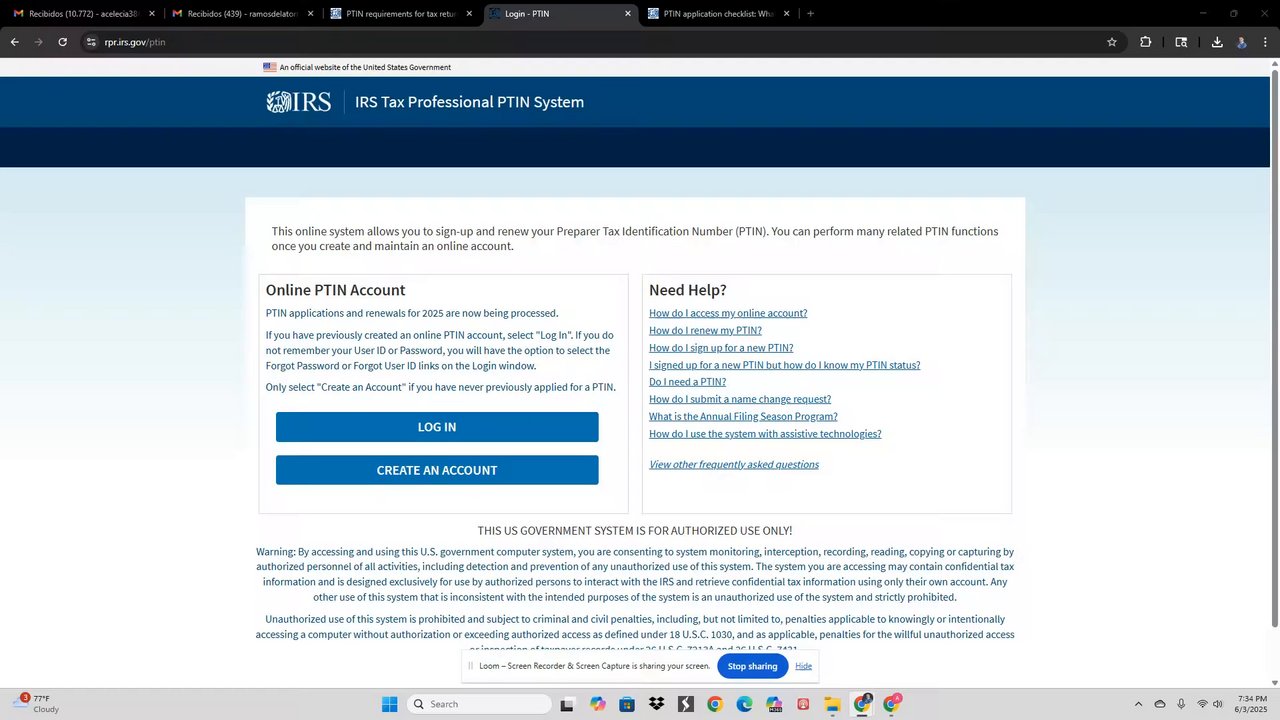This screenshot has width=1280, height=720.
Task: Switch to PTIN requirements for tax return tab
Action: 401,14
